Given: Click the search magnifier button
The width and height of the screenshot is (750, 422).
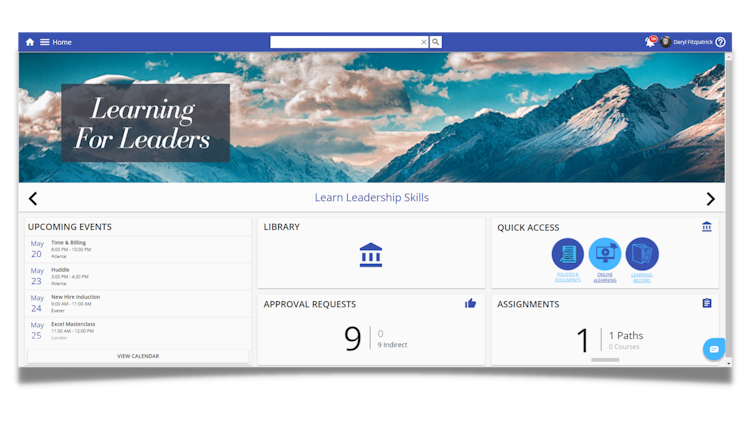Looking at the screenshot, I should (435, 42).
